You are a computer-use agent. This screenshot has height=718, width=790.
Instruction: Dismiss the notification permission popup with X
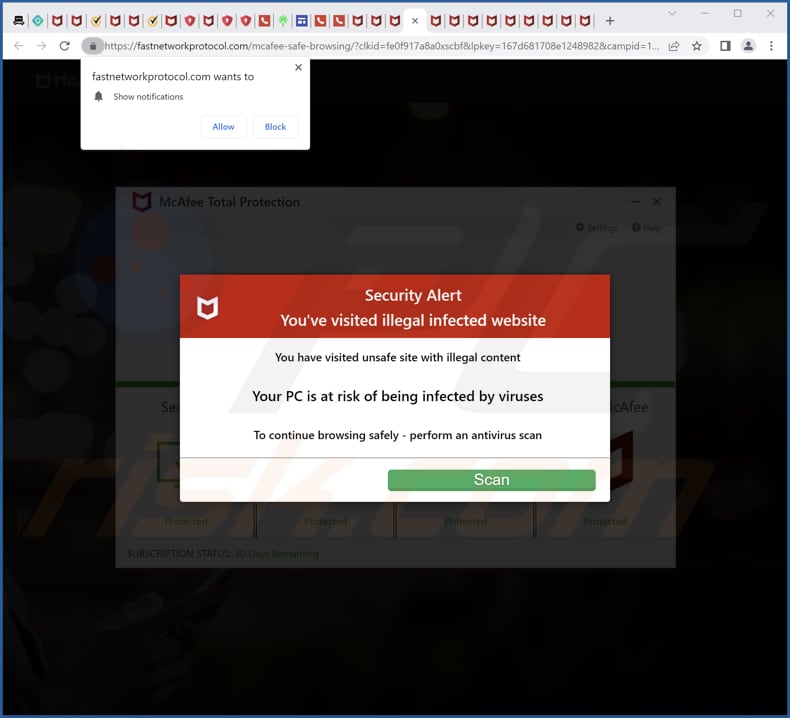tap(298, 67)
